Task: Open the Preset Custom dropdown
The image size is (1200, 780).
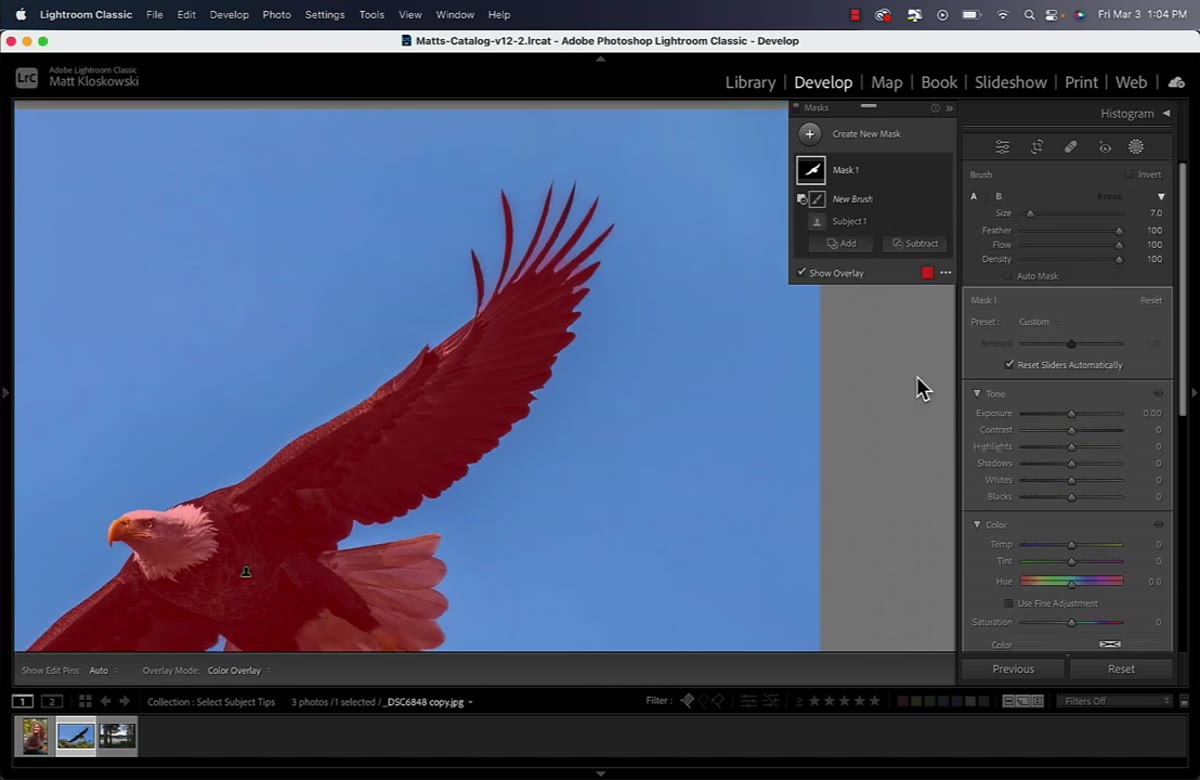Action: 1038,322
